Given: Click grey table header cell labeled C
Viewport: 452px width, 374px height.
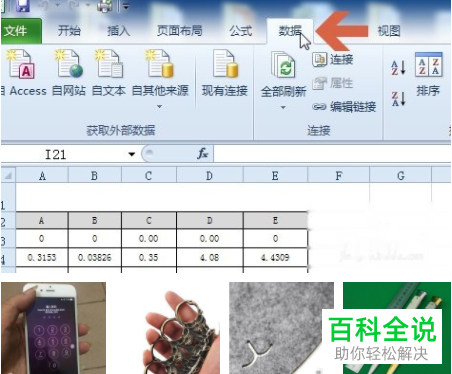Looking at the screenshot, I should [x=149, y=221].
